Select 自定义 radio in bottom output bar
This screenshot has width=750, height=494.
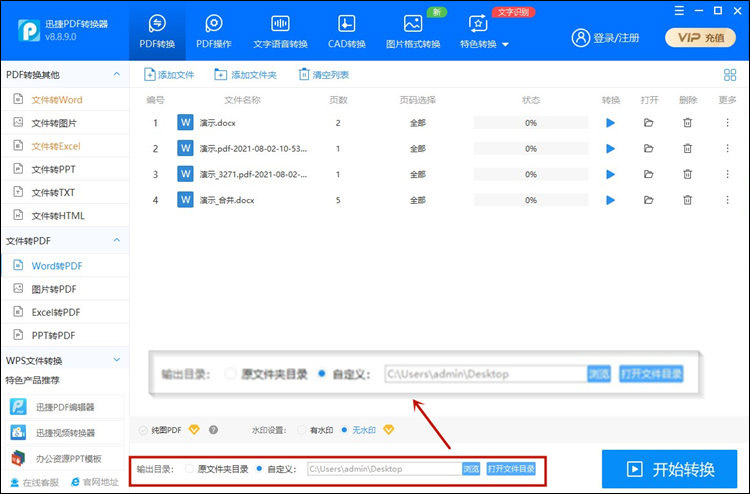[259, 469]
